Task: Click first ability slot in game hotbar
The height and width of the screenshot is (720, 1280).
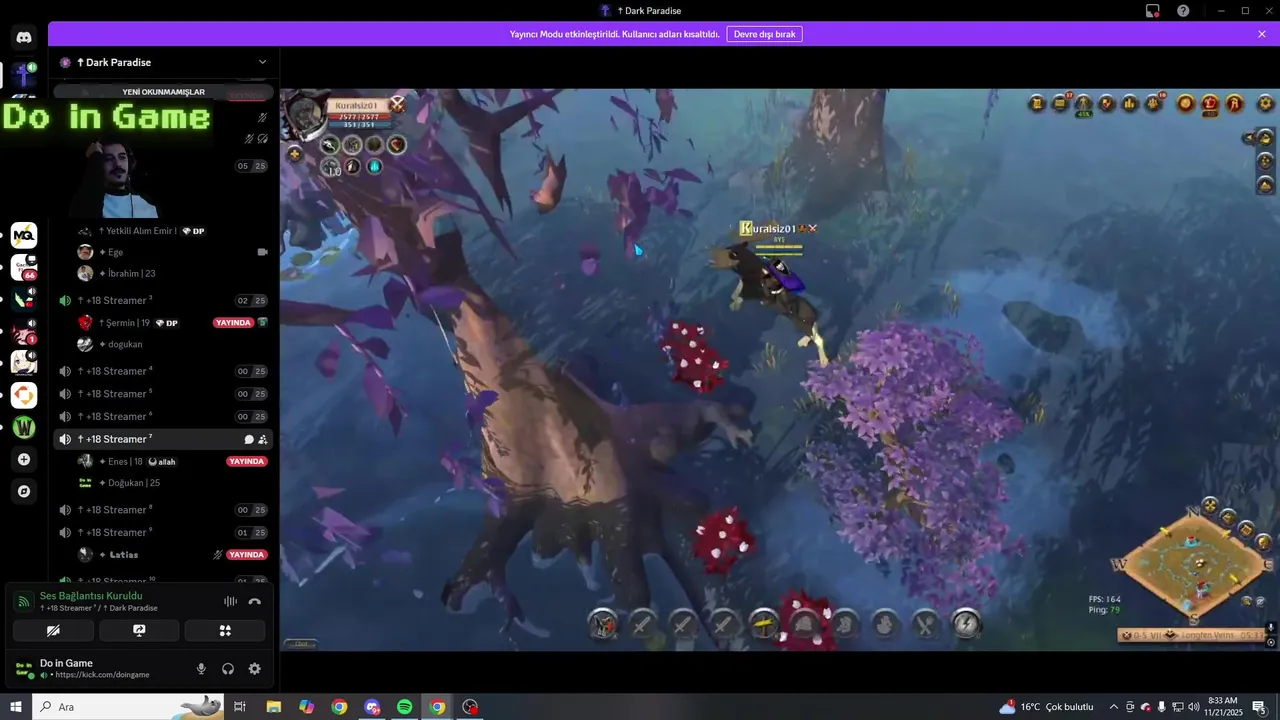Action: (603, 624)
